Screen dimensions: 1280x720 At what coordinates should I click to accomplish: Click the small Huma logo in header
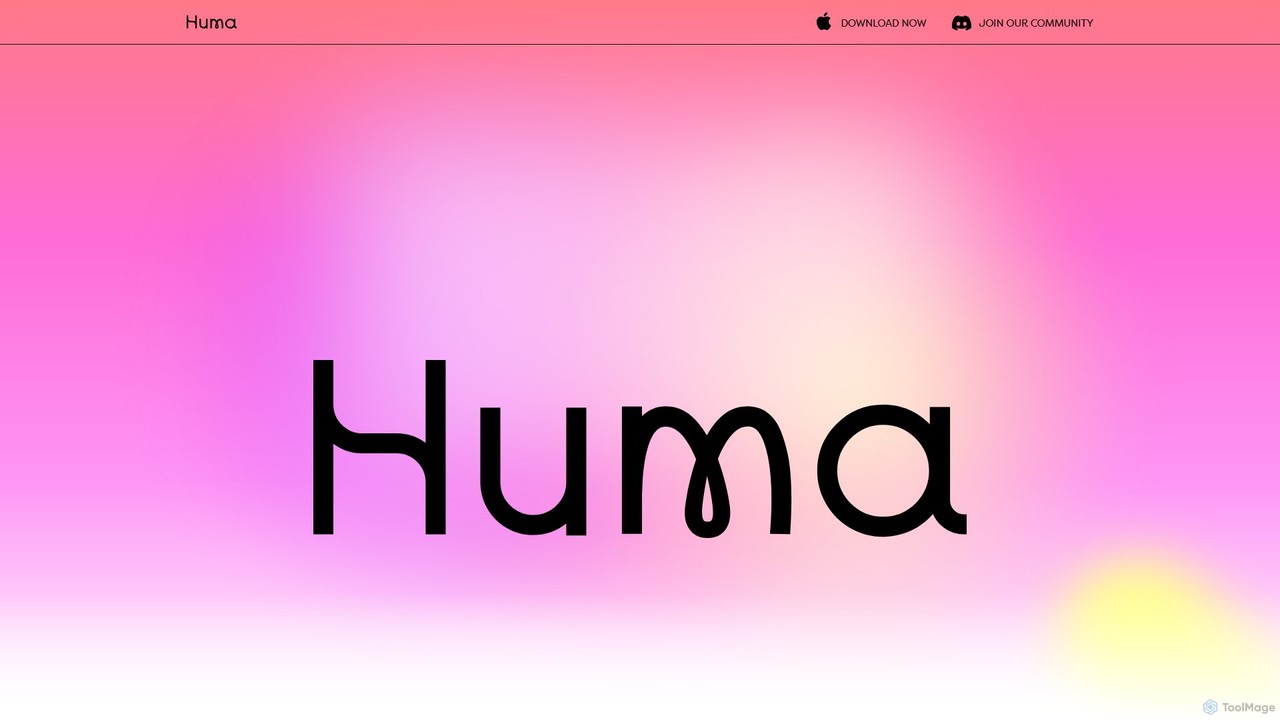(x=211, y=22)
